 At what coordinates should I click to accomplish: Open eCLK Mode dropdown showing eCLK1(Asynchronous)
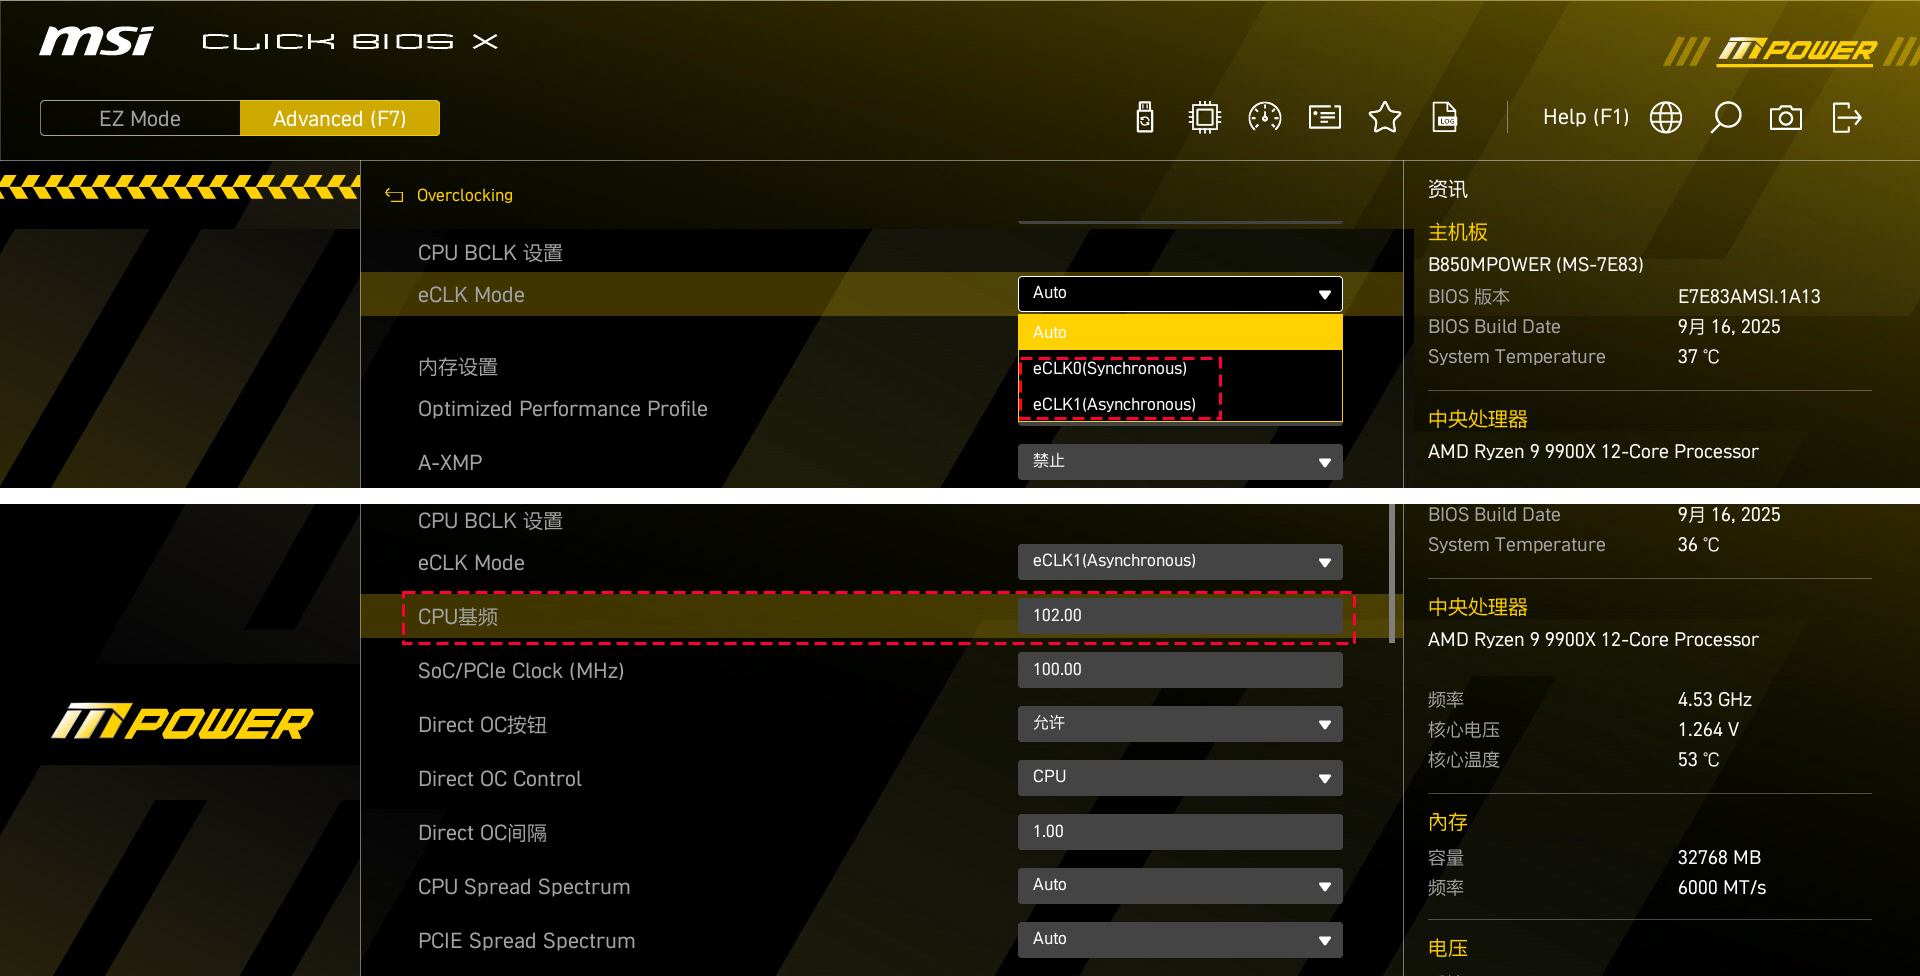point(1180,562)
